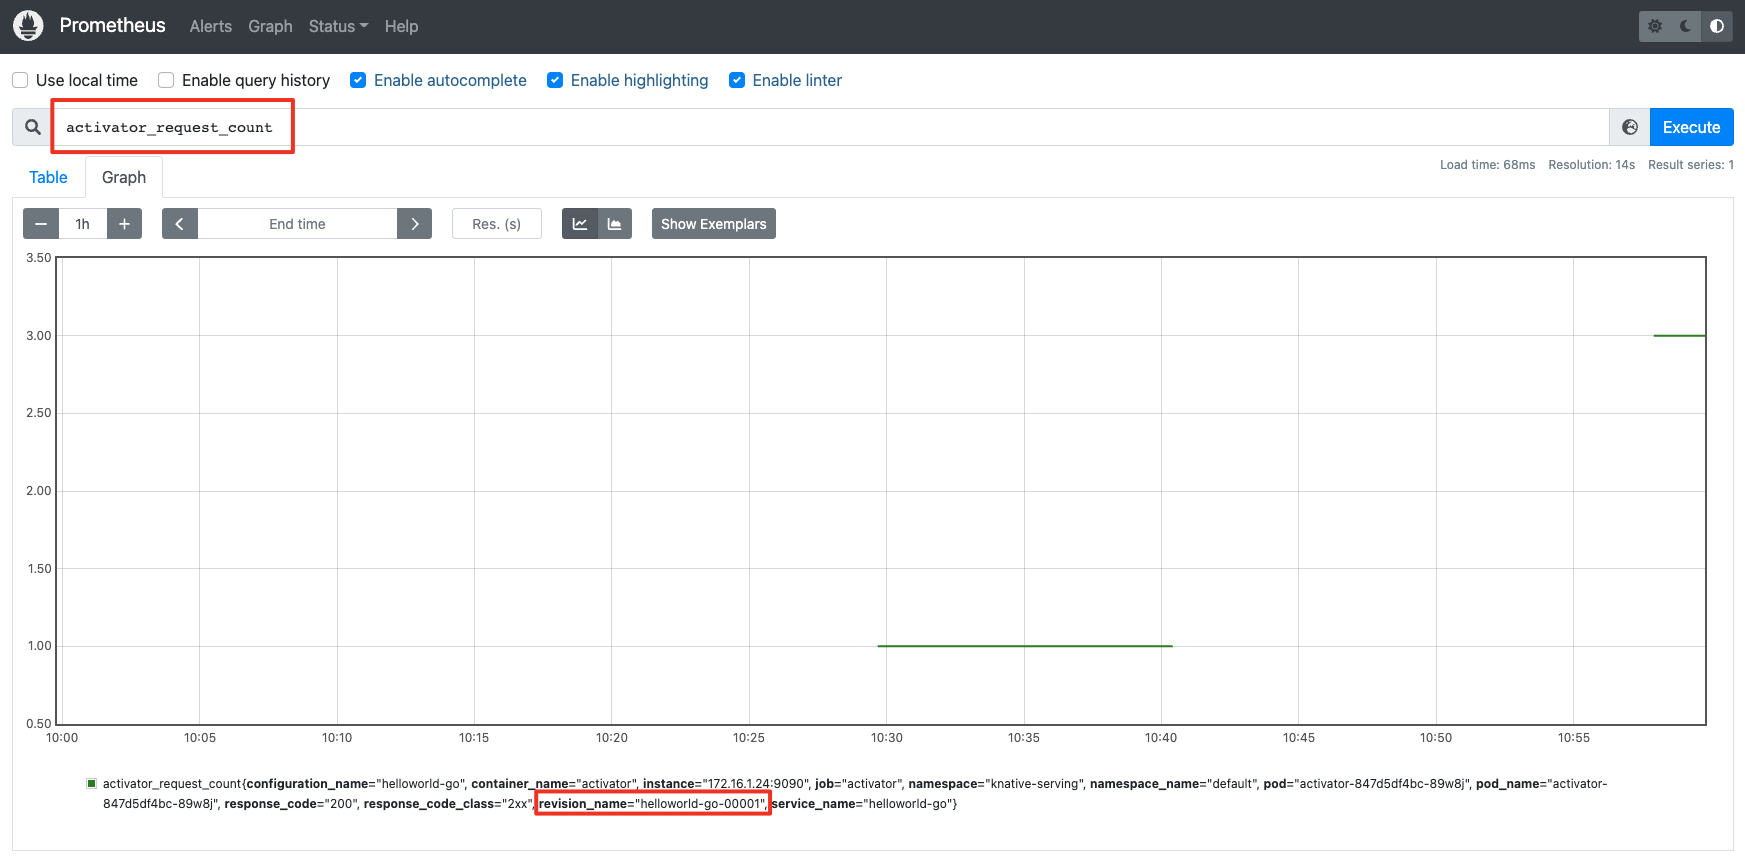
Task: Open the metrics explorer globe icon
Action: point(1629,127)
